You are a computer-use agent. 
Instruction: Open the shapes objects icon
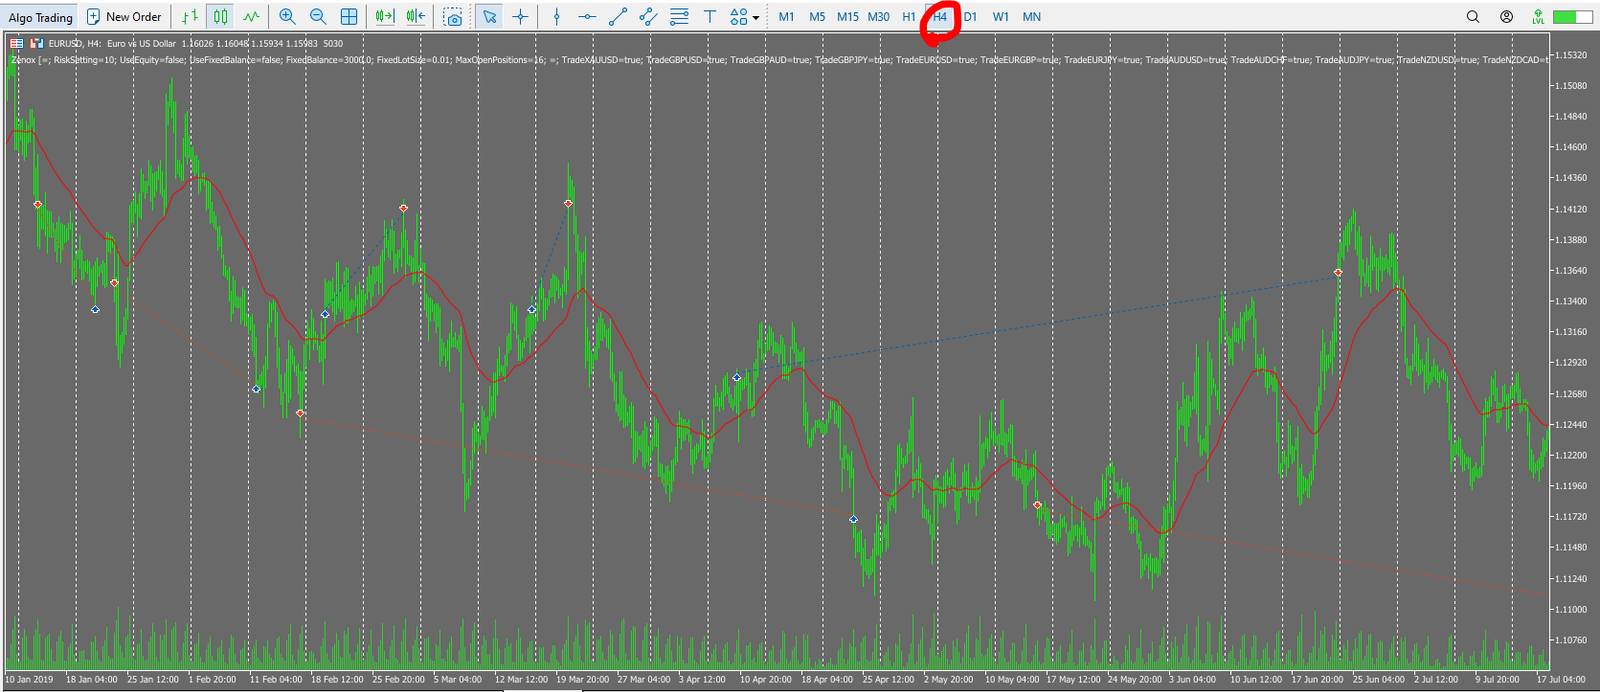tap(738, 17)
